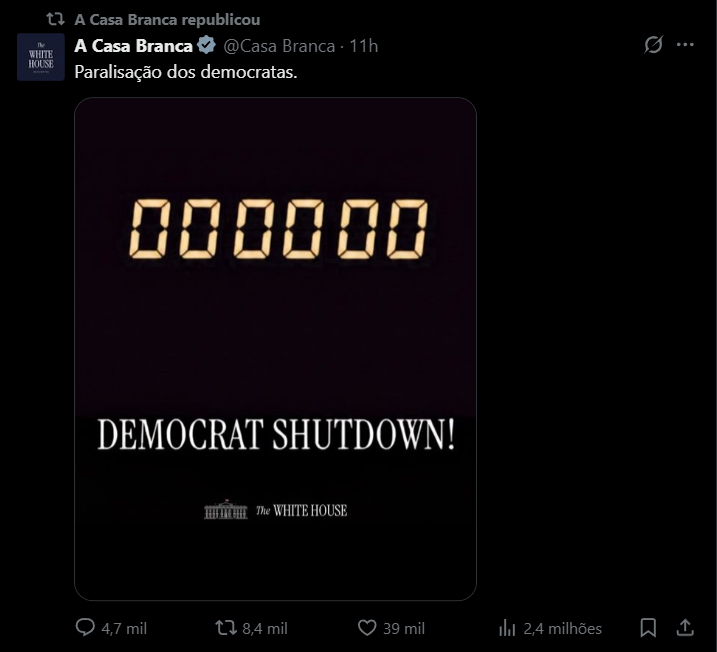717x652 pixels.
Task: Click the 39 mil likes count
Action: point(404,629)
